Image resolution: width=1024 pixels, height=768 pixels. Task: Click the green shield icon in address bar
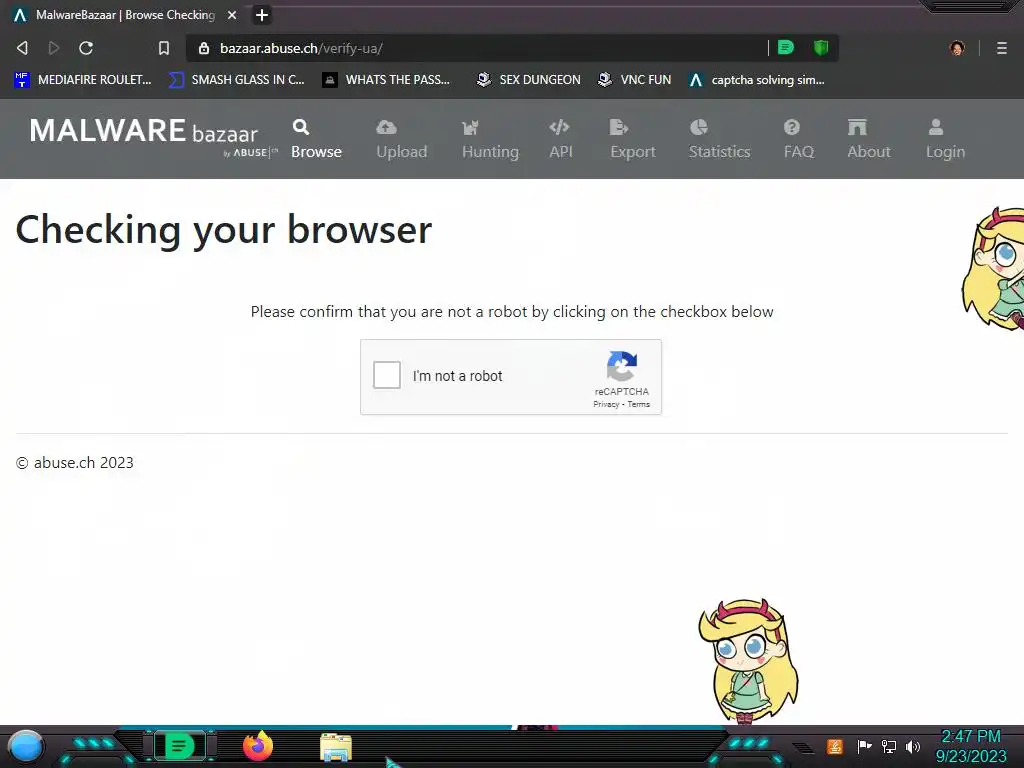(821, 47)
